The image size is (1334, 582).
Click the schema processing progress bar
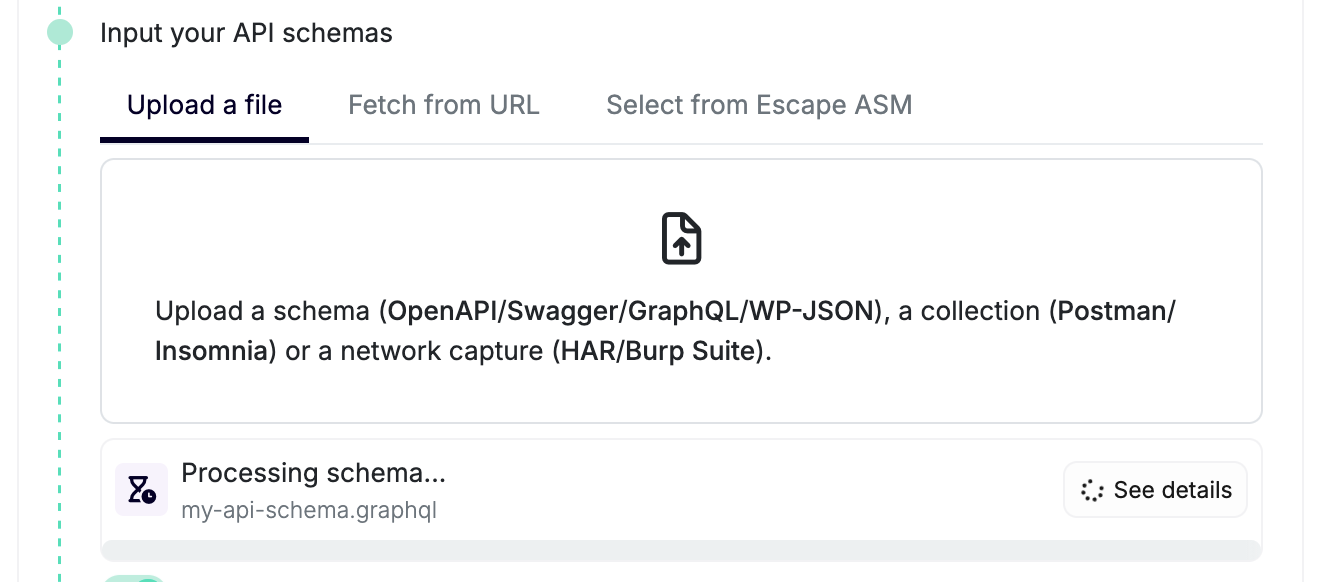(x=681, y=551)
